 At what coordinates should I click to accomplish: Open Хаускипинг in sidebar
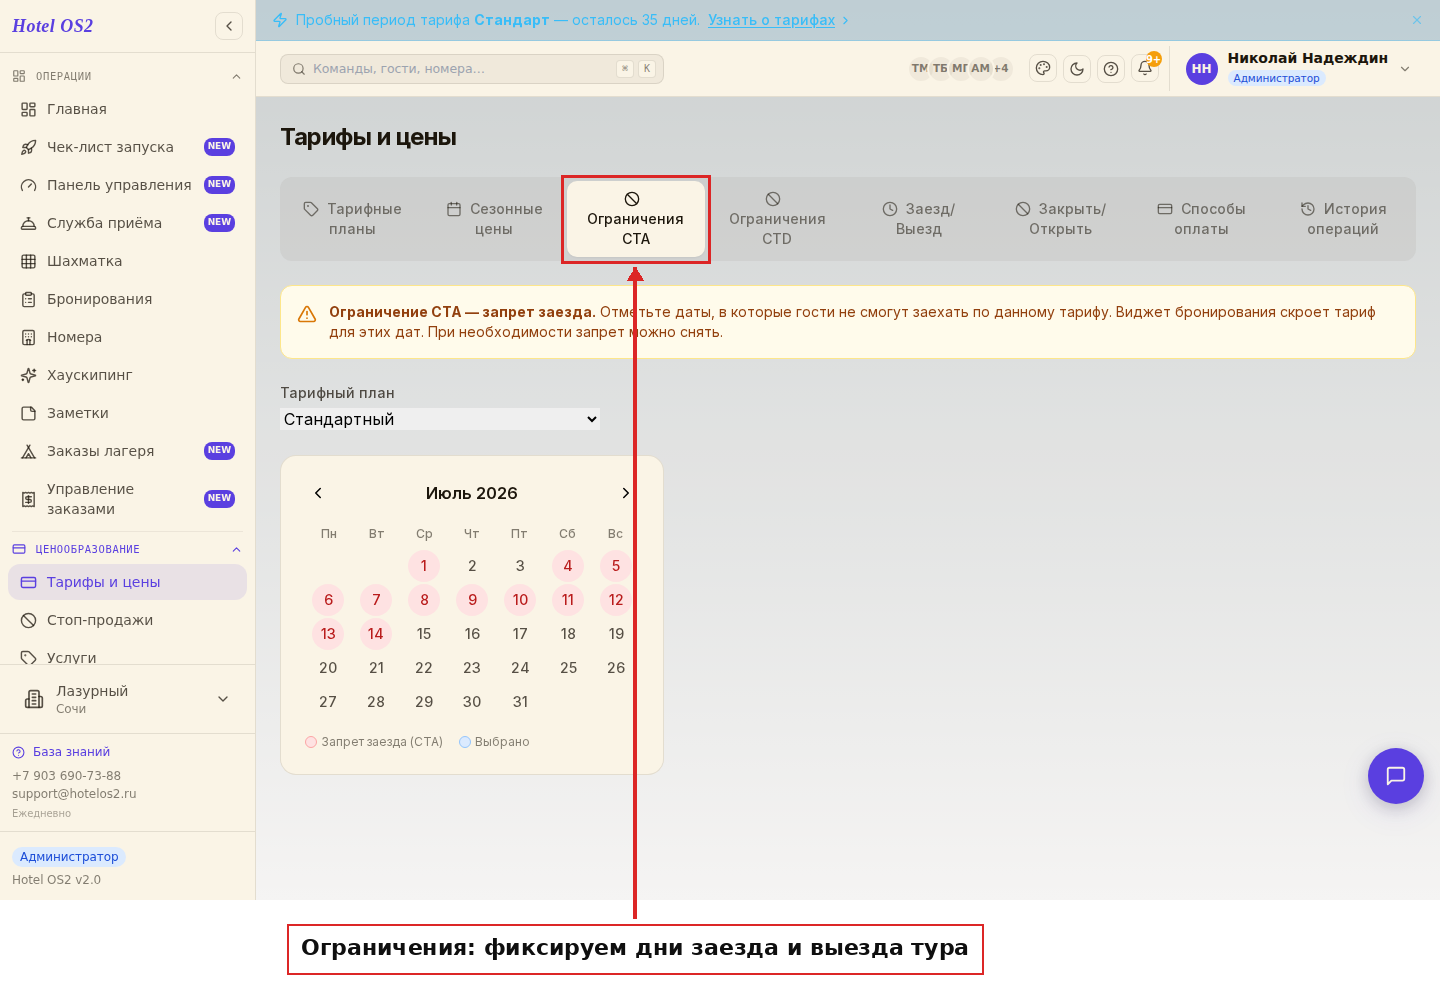click(127, 375)
